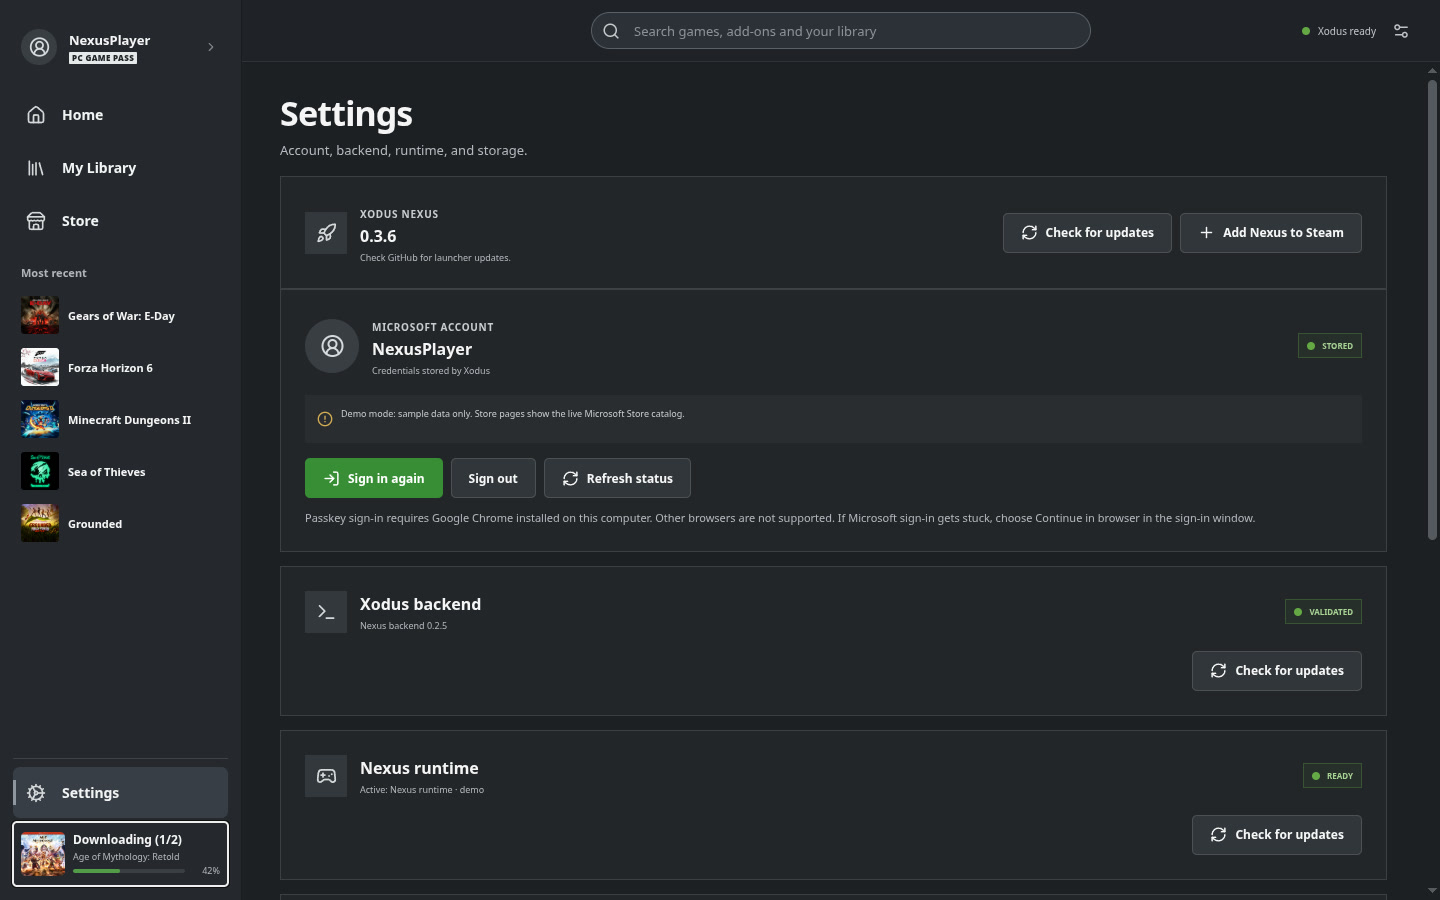1440x900 pixels.
Task: Click Add Nexus to Steam button
Action: pyautogui.click(x=1271, y=233)
